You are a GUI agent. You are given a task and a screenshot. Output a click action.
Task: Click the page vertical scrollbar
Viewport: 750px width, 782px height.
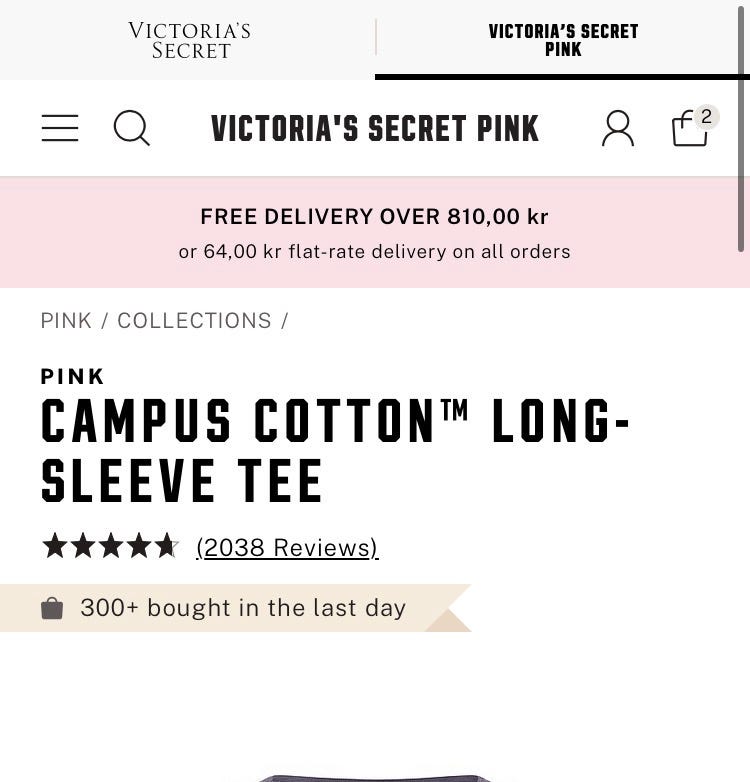click(741, 127)
